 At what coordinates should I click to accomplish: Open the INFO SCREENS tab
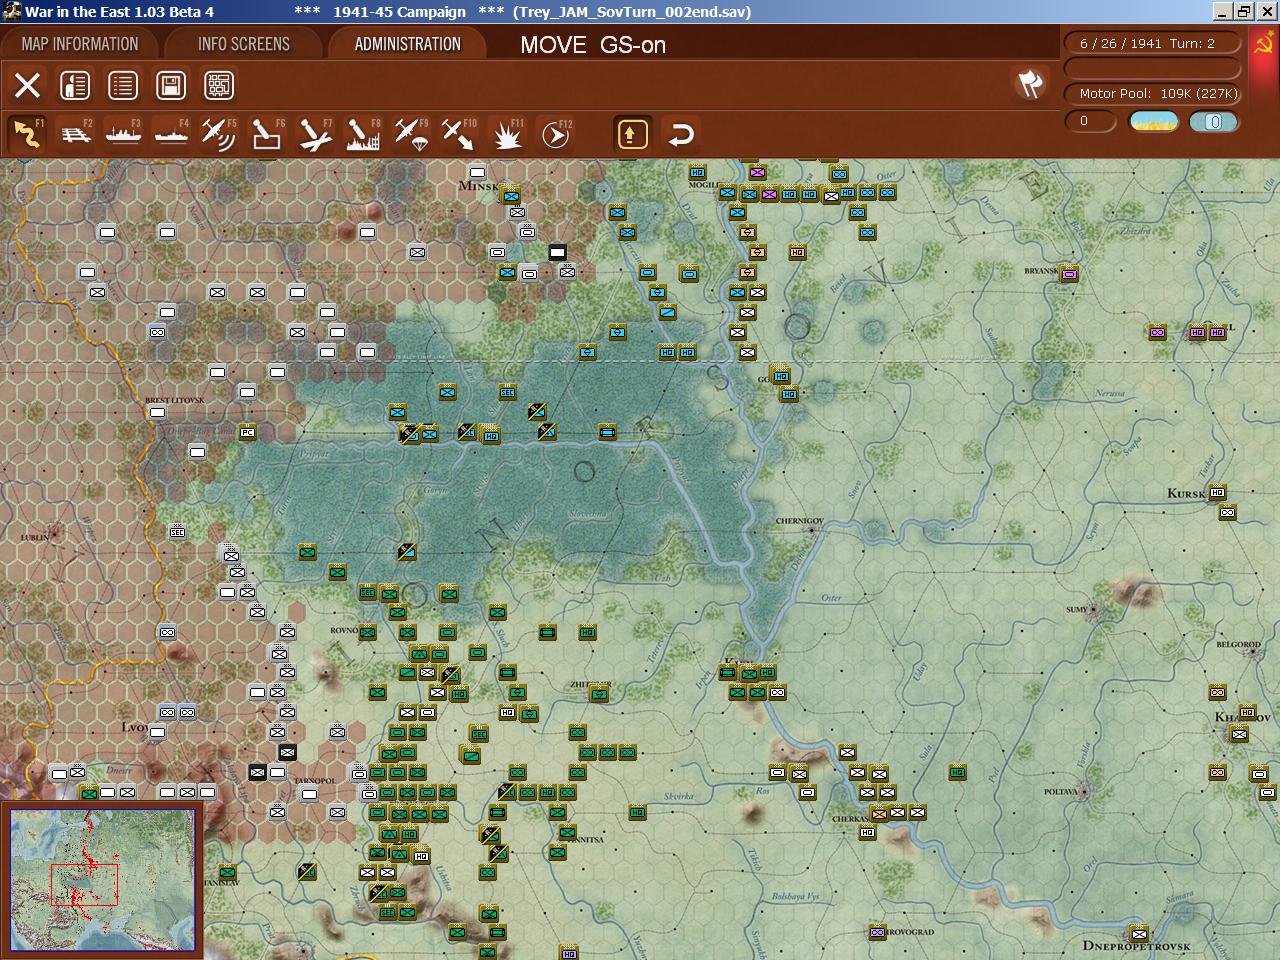click(244, 44)
